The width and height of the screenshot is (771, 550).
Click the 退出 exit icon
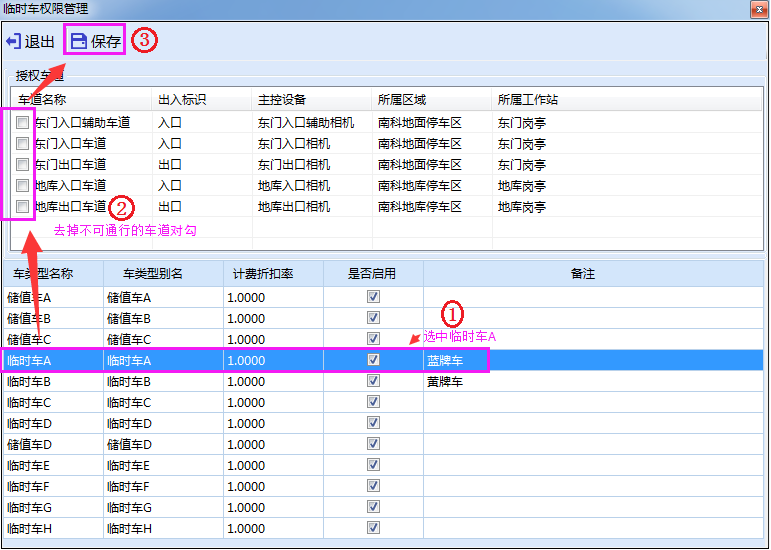[x=13, y=41]
